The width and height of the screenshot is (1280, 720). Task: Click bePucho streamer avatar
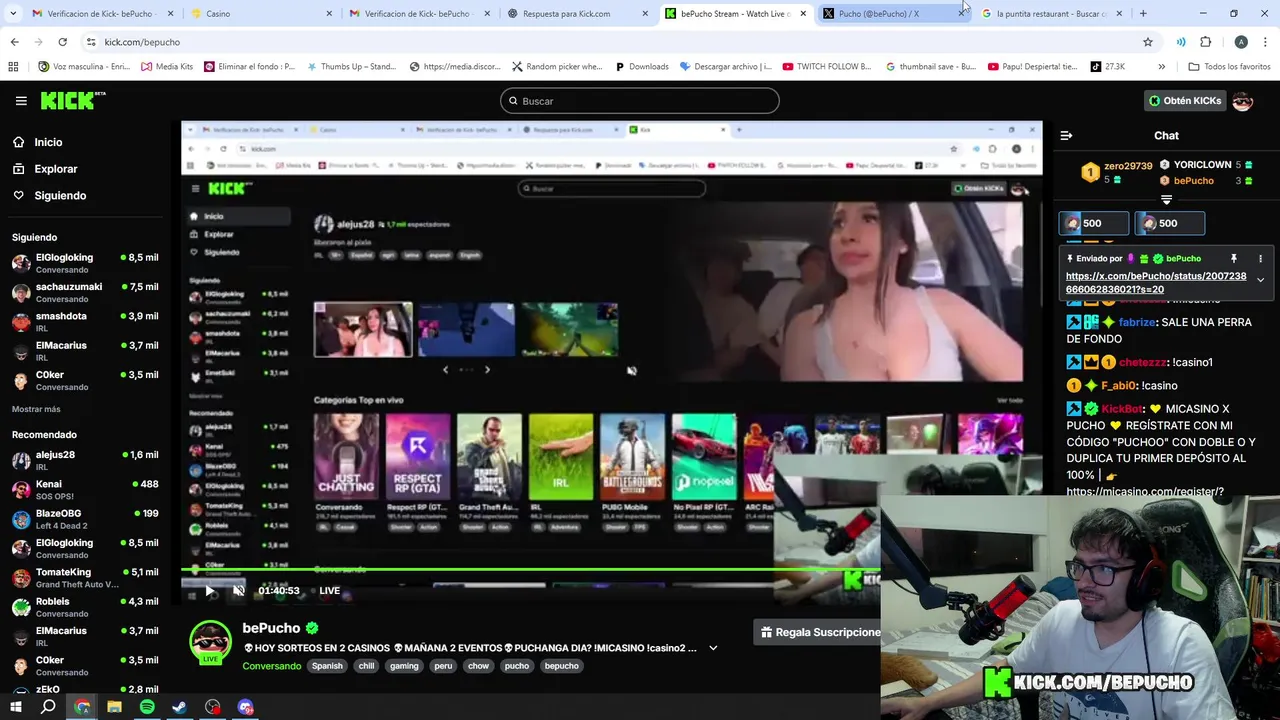pos(210,643)
